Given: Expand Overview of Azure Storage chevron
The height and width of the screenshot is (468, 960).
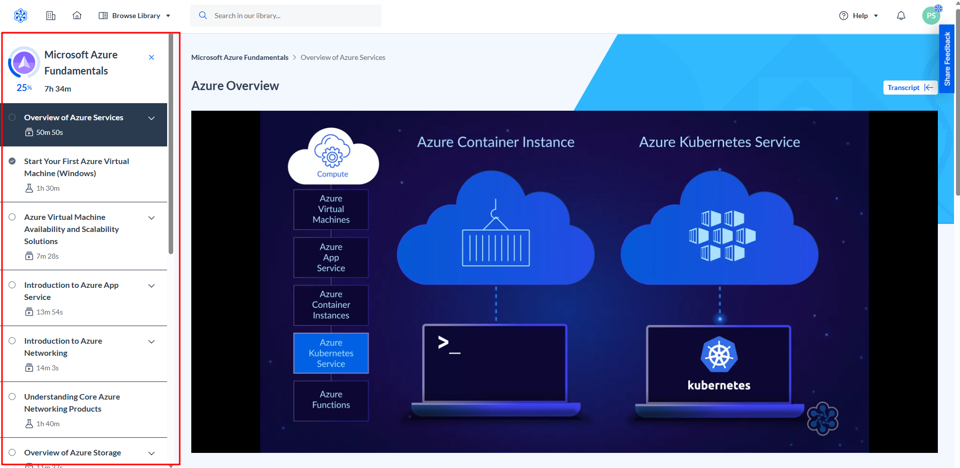Looking at the screenshot, I should click(152, 453).
